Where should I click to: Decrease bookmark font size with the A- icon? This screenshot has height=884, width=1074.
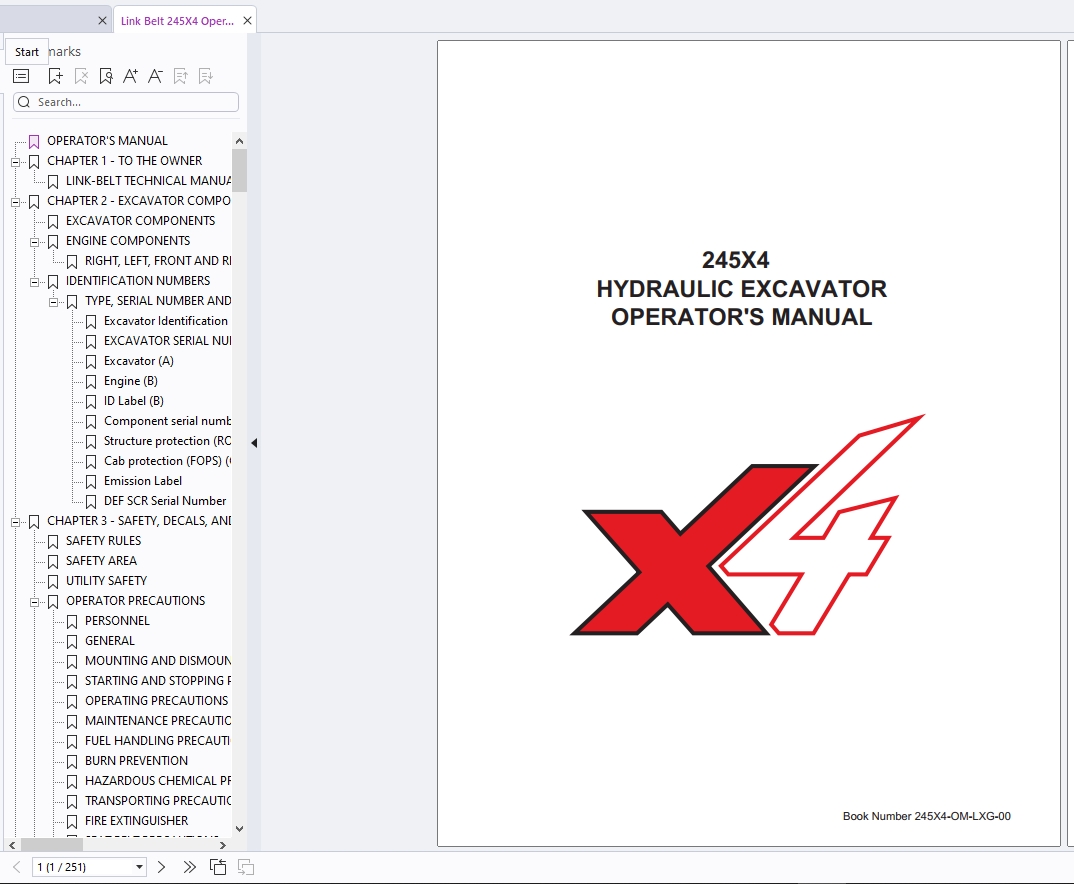(155, 76)
